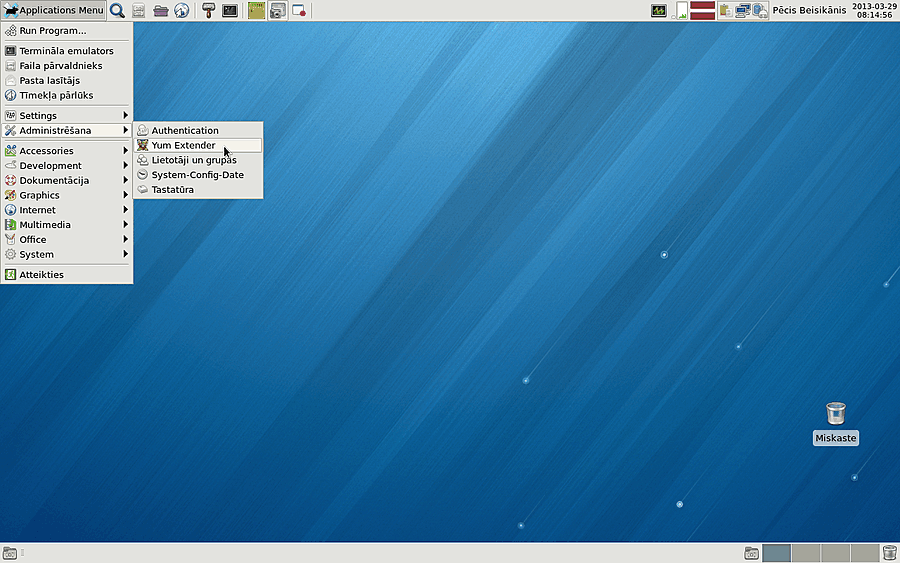Expand the Multimedia submenu
The width and height of the screenshot is (900, 563).
[x=67, y=225]
